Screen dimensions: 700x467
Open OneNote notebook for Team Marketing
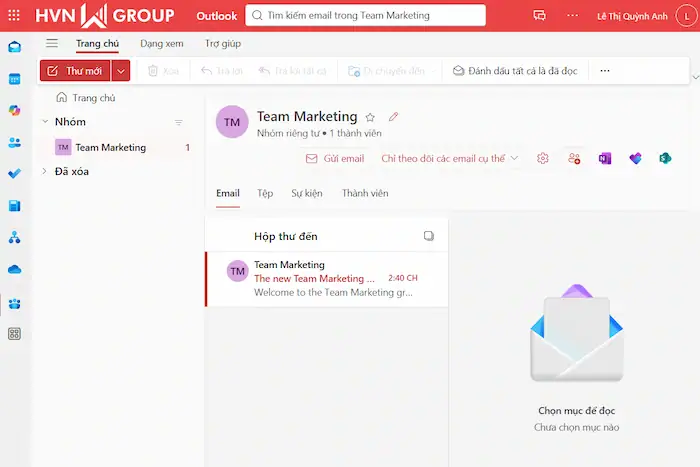(605, 158)
